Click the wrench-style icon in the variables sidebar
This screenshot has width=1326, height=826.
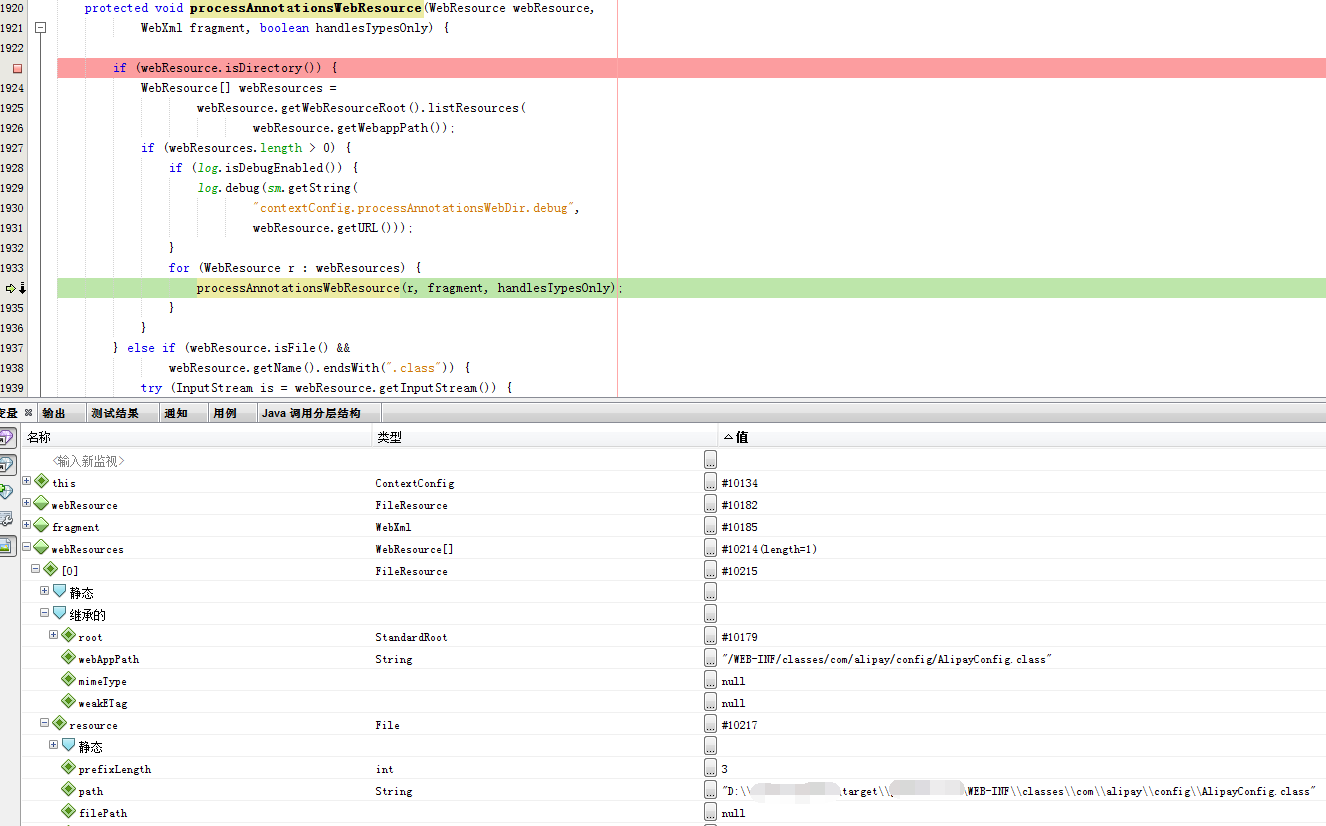click(x=6, y=518)
